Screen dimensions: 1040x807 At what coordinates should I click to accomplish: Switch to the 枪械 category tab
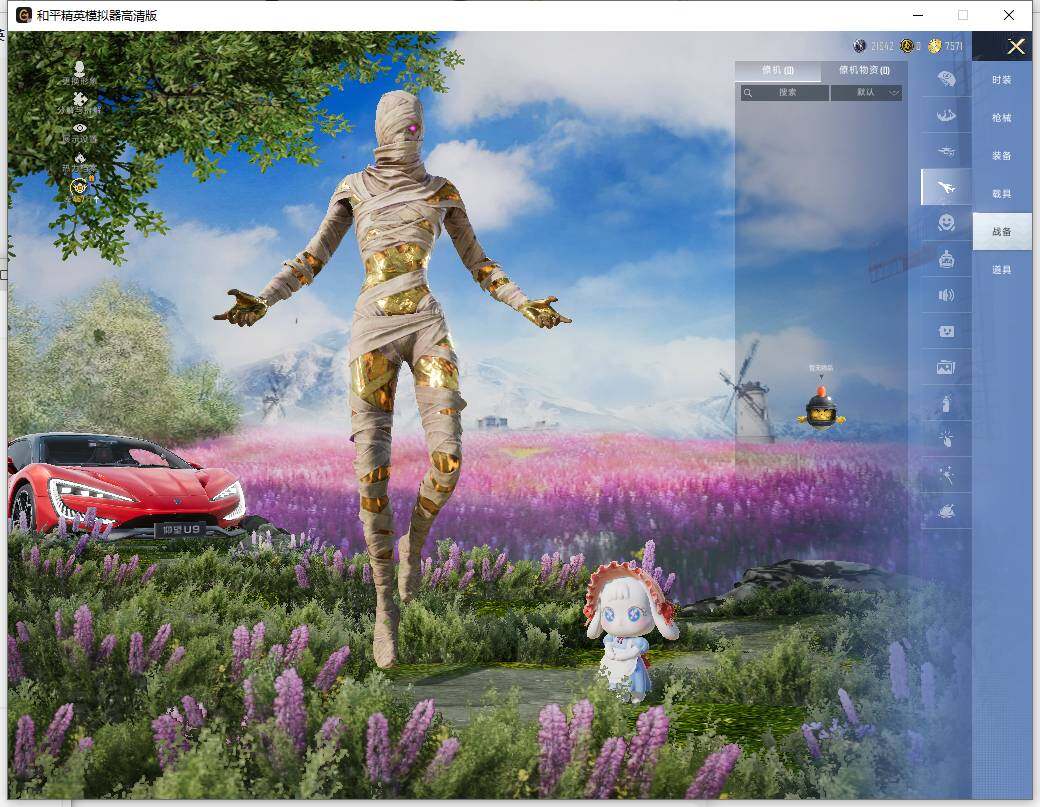[1002, 117]
